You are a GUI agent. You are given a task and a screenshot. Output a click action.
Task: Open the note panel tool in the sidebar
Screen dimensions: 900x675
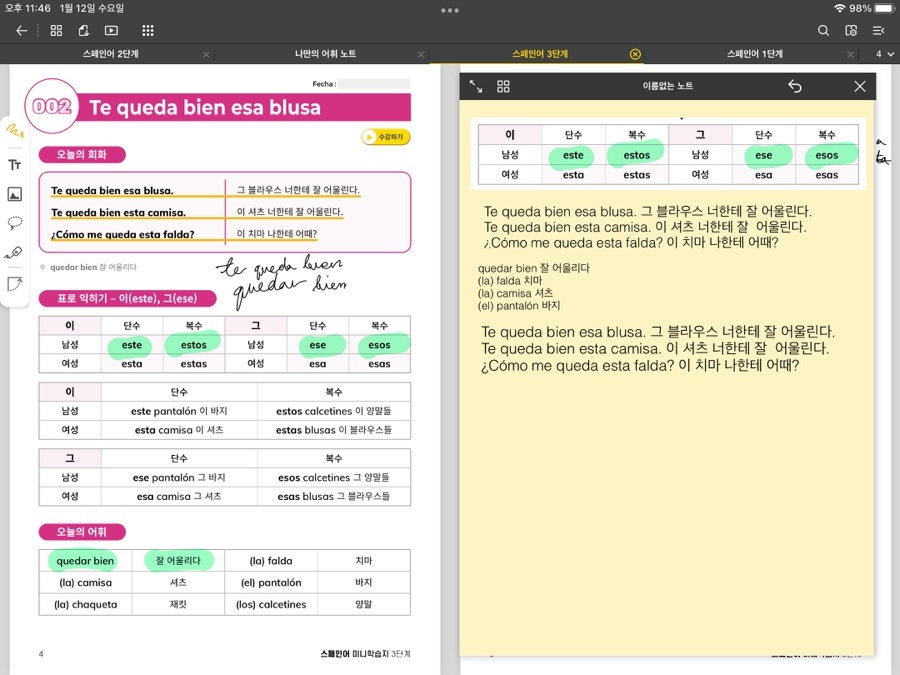coord(15,284)
